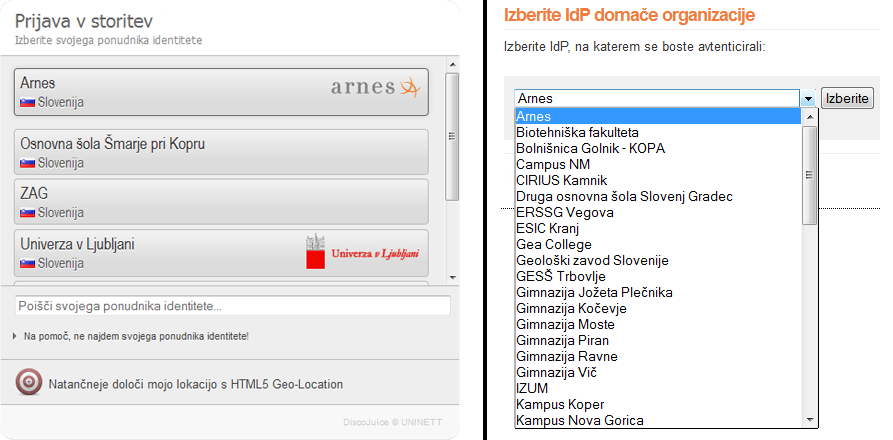The image size is (893, 440).
Task: Click the Izberite button
Action: tap(847, 98)
